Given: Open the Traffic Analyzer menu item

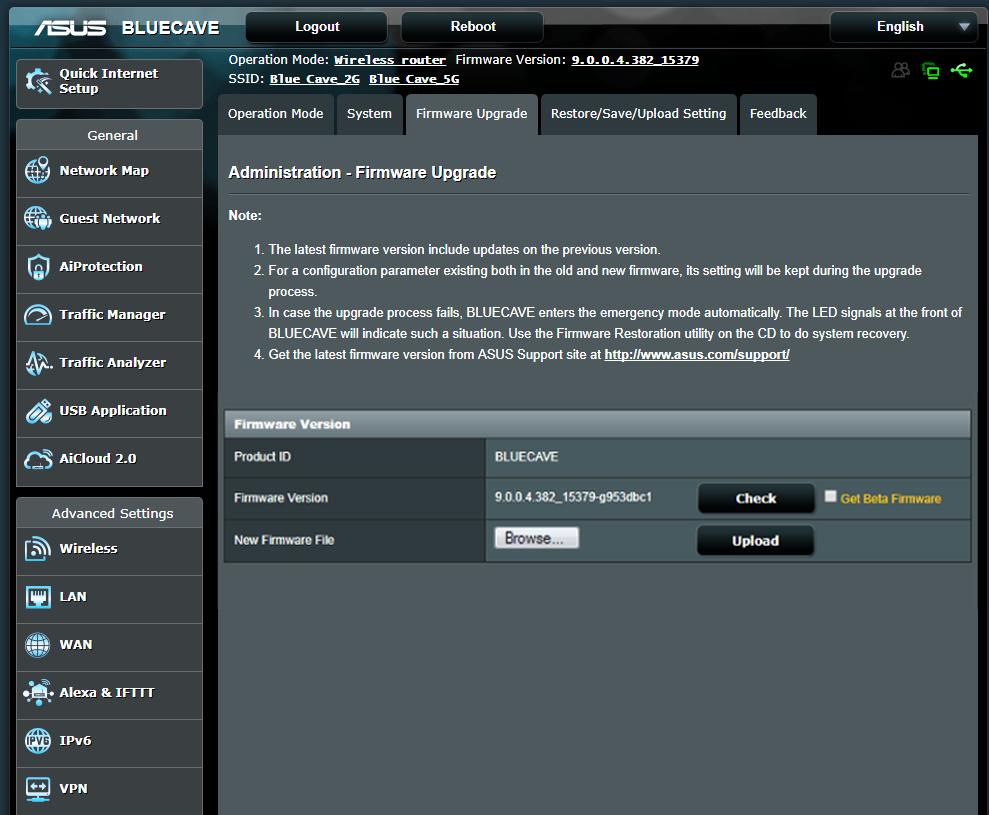Looking at the screenshot, I should (110, 363).
